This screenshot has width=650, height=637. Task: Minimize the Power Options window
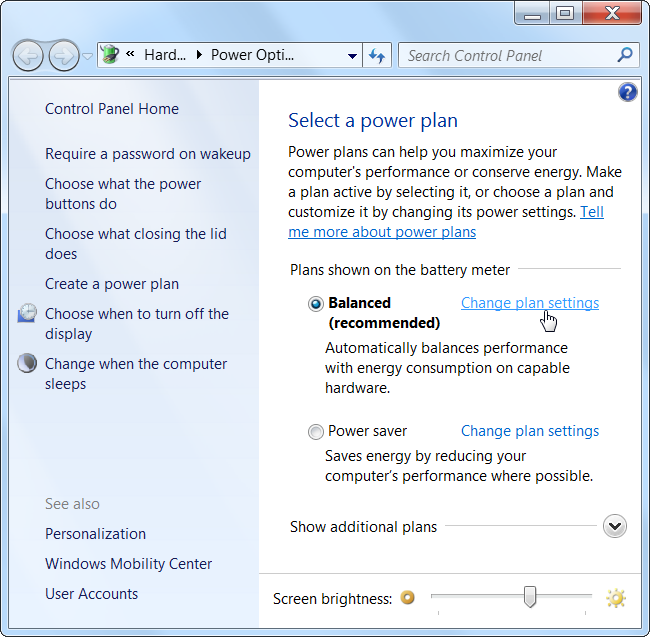(x=532, y=13)
